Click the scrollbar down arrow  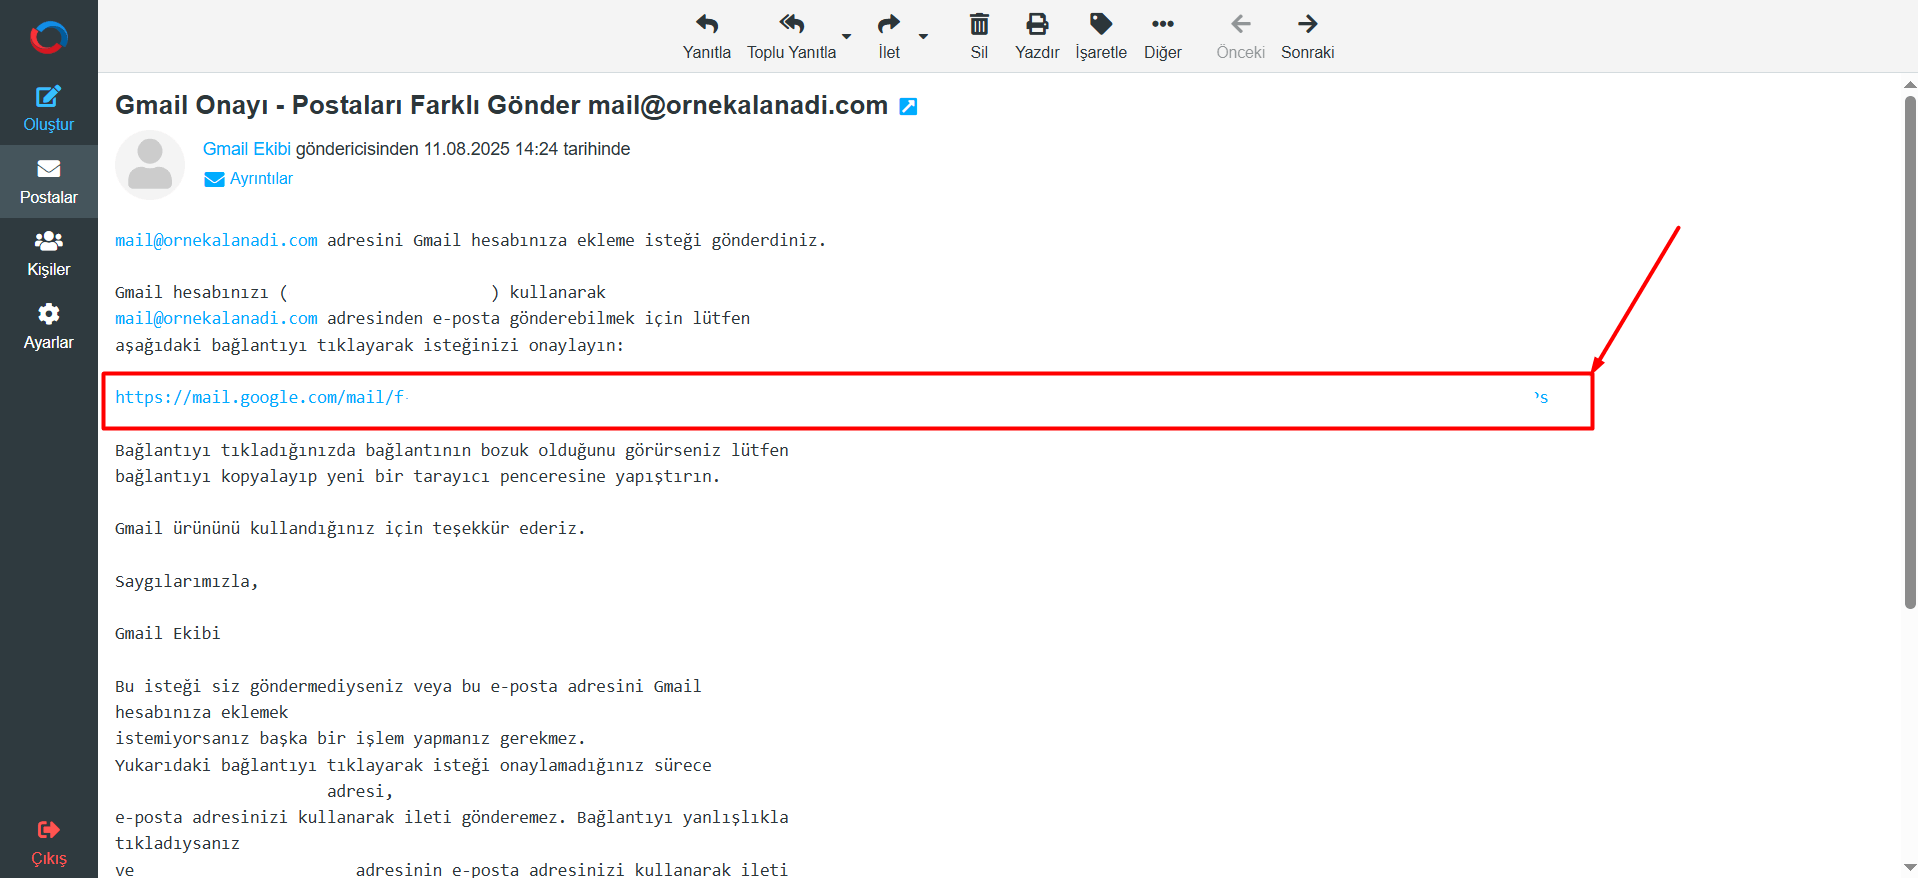click(1910, 867)
